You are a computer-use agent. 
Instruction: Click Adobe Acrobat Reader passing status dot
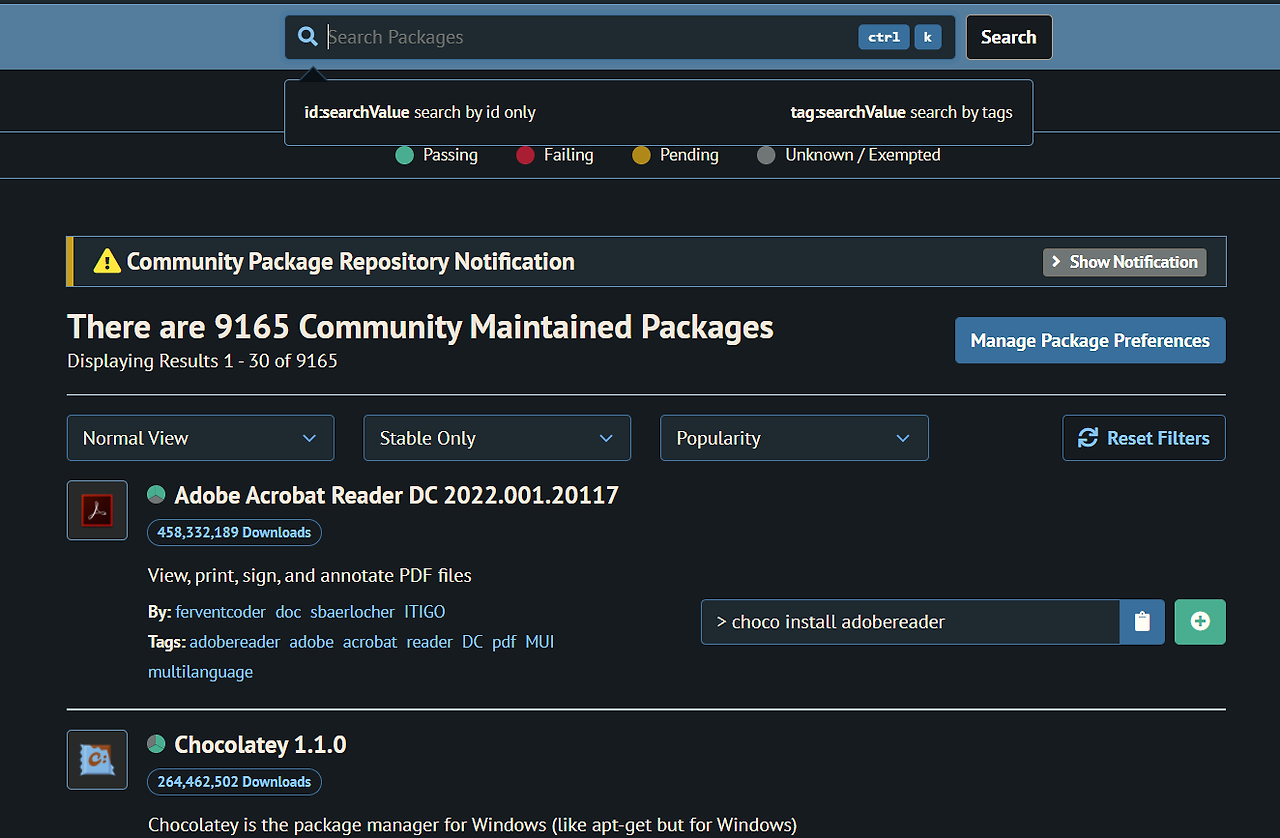(x=156, y=494)
